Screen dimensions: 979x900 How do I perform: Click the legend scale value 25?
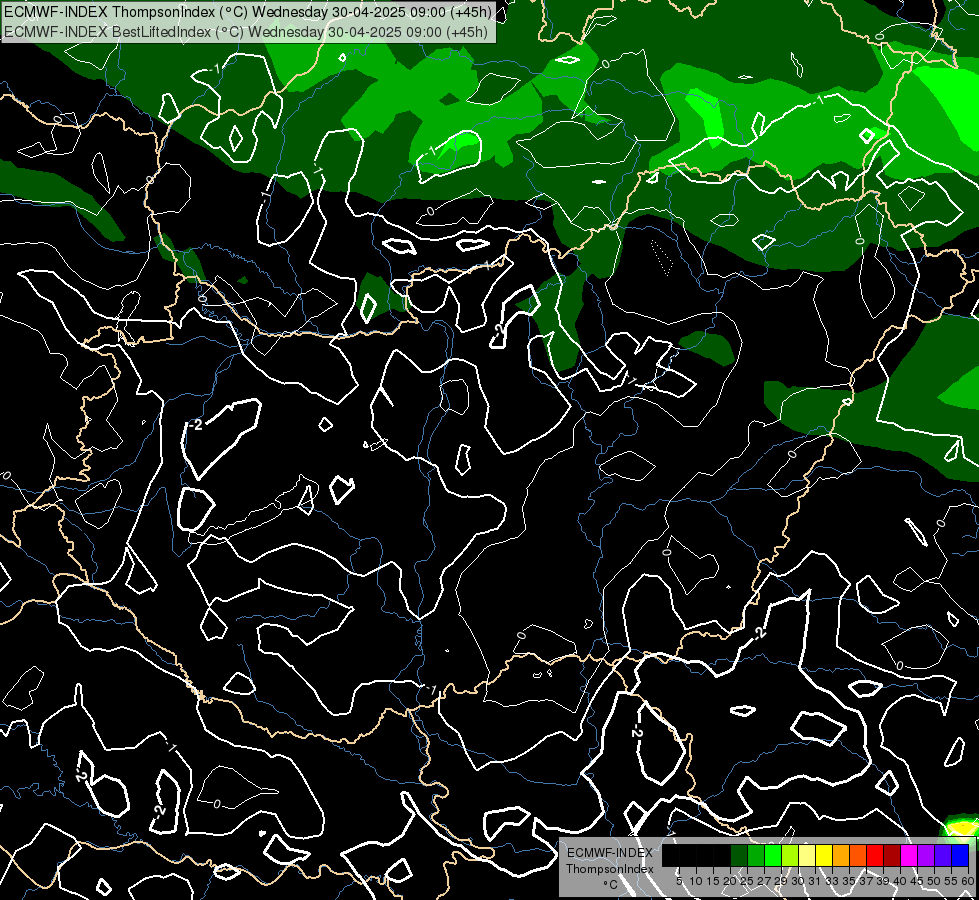[747, 881]
